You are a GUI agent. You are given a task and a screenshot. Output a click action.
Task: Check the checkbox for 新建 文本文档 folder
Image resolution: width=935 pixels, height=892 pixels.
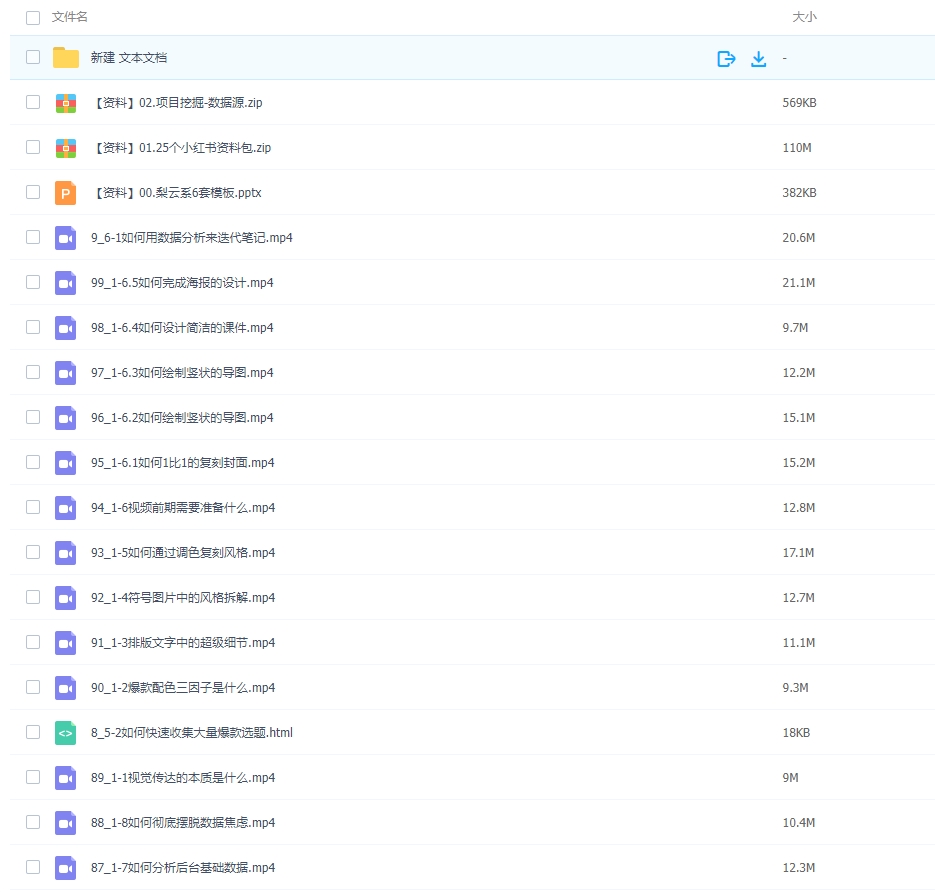33,58
